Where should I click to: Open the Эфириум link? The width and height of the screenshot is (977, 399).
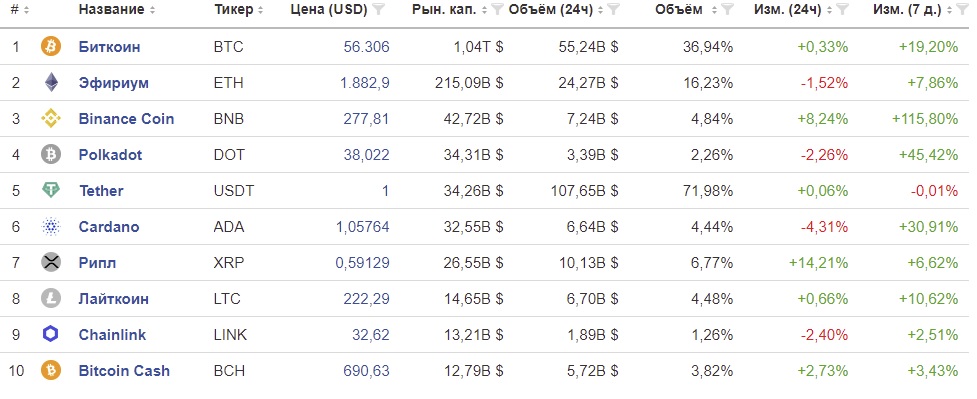click(113, 83)
